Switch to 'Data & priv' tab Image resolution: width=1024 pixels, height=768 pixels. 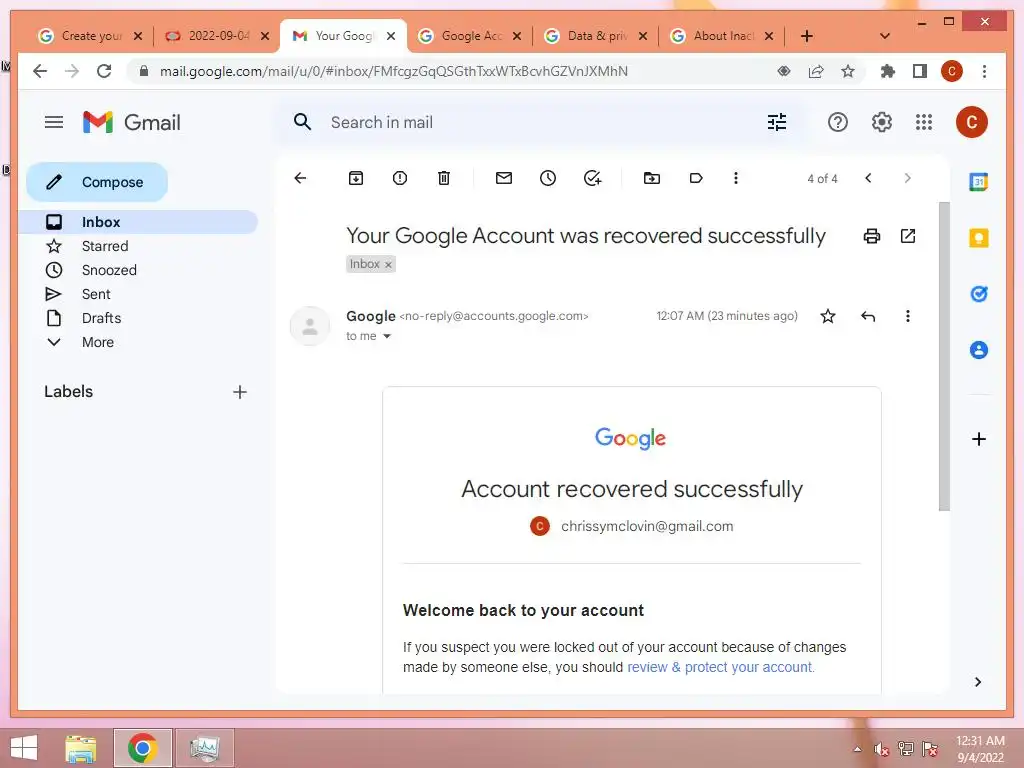coord(596,36)
